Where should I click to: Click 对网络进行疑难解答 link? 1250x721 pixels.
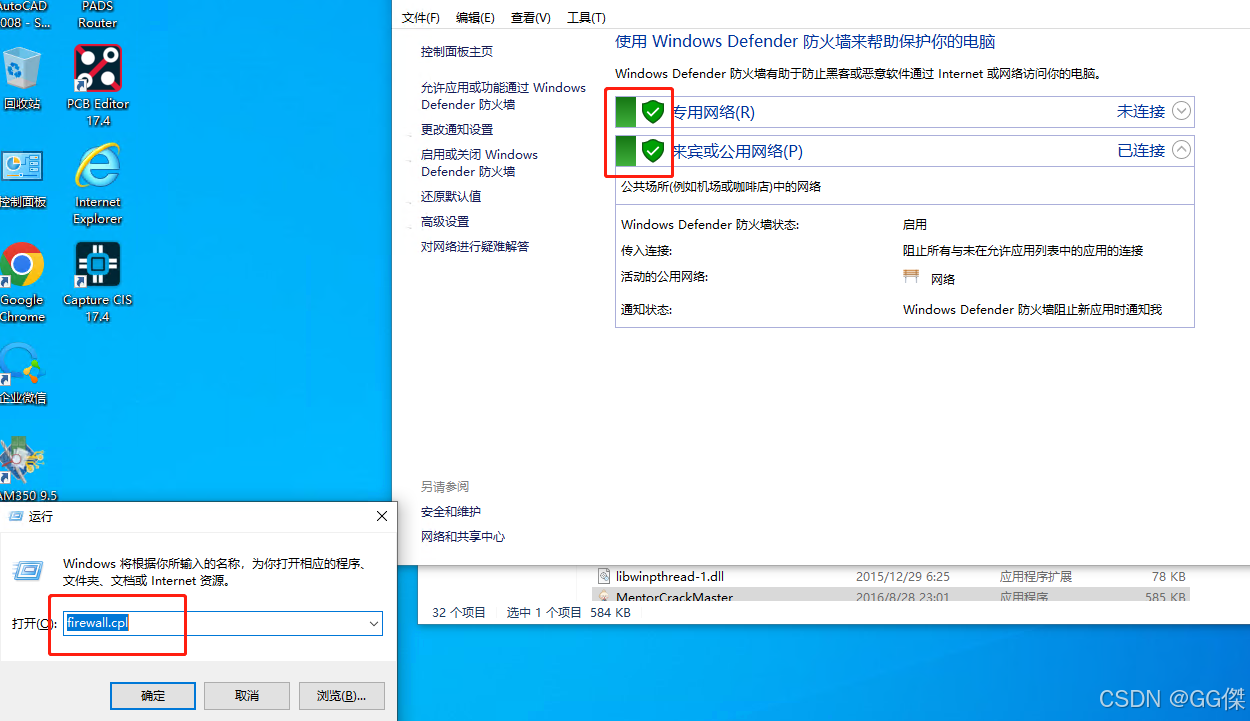(x=475, y=246)
